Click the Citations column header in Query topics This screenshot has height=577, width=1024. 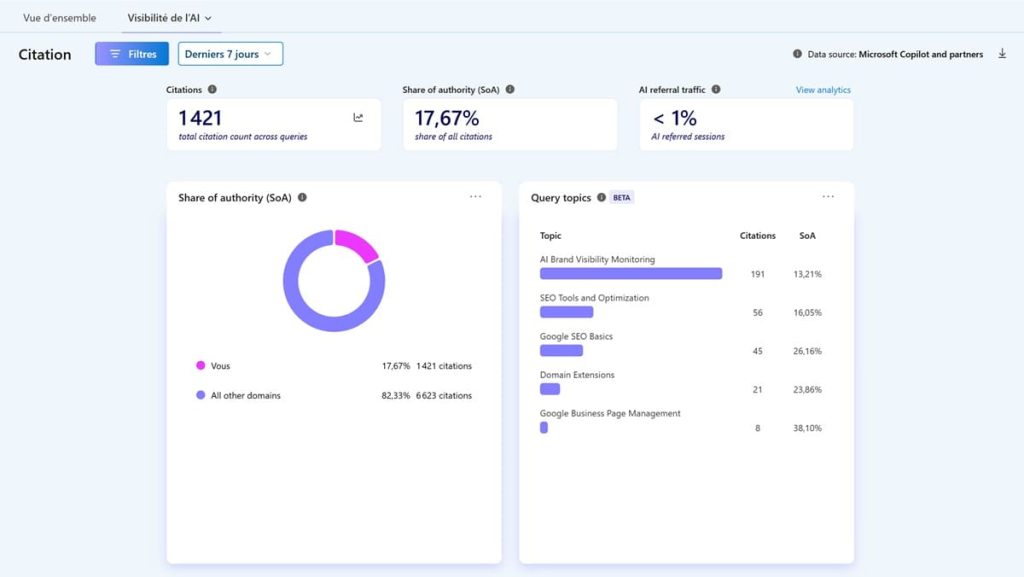click(758, 236)
